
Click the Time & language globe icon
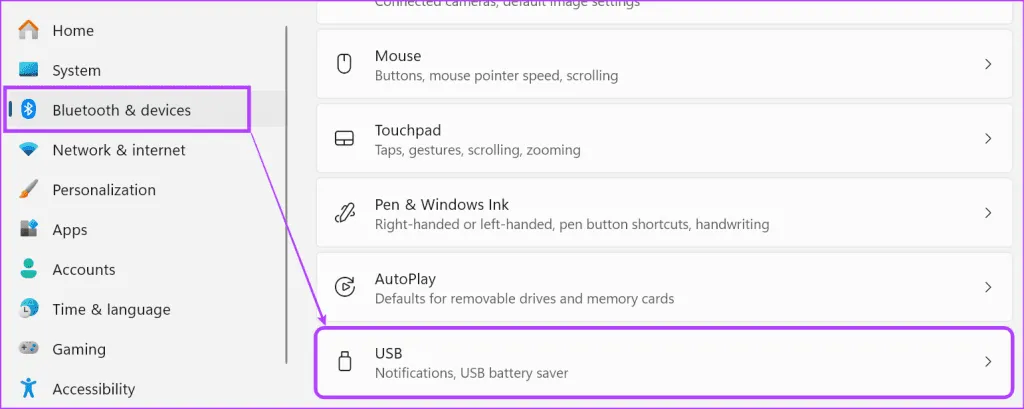pos(29,310)
